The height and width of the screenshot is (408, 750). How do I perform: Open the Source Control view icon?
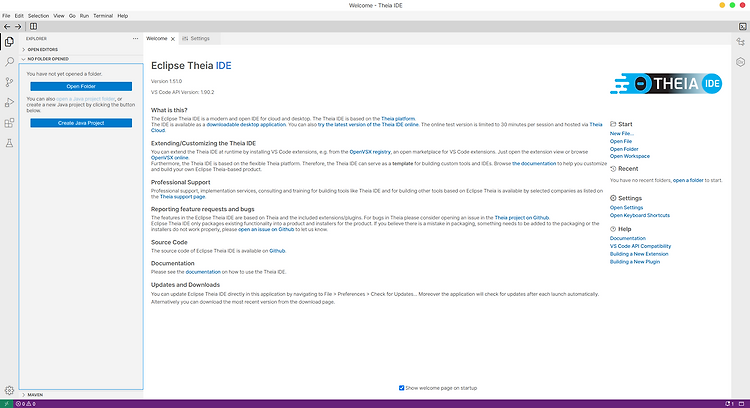click(9, 82)
